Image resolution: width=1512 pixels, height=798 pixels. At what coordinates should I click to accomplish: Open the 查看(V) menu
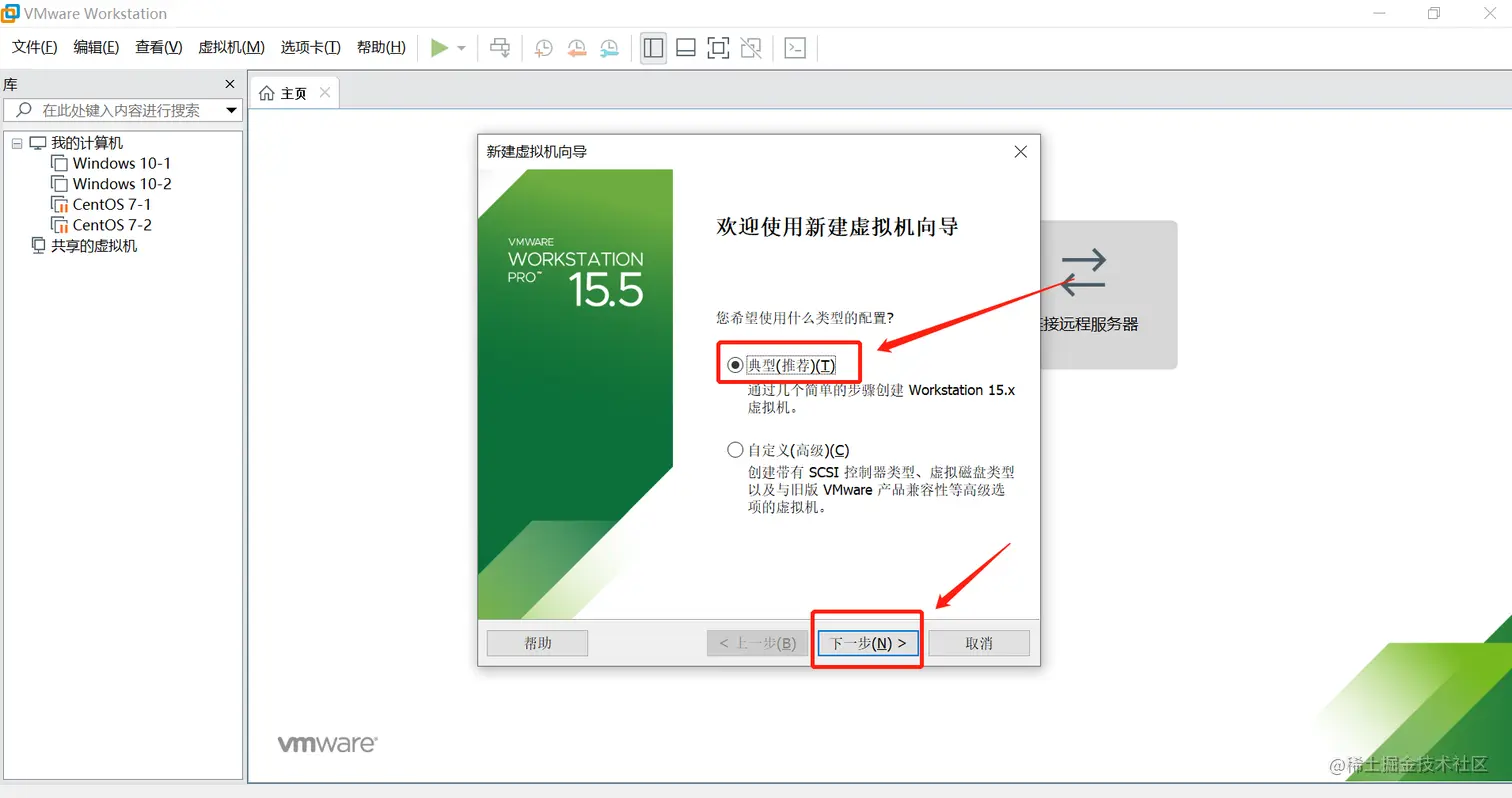159,47
